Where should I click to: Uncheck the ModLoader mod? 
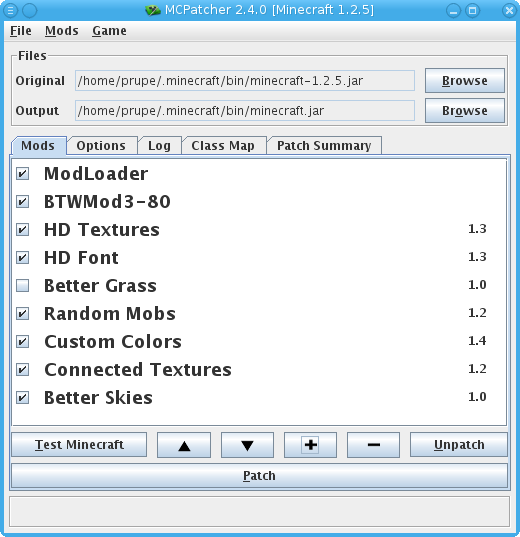[23, 173]
